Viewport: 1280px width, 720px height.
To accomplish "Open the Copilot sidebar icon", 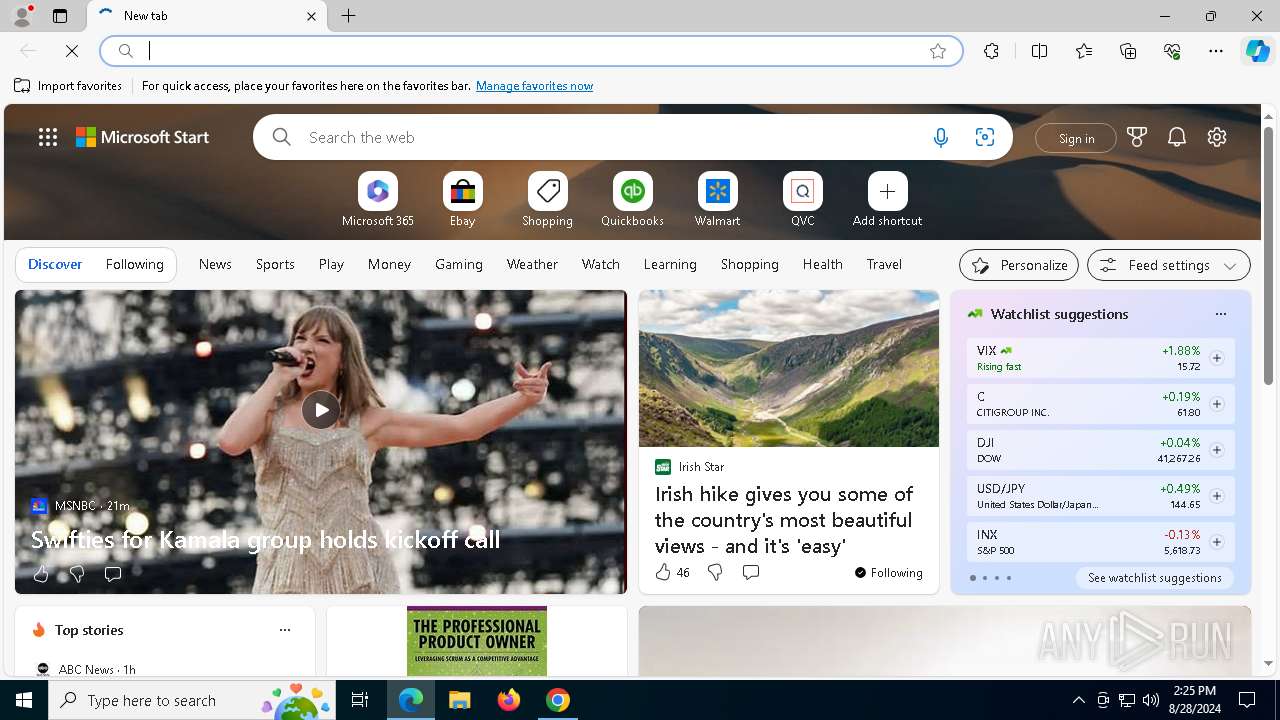I will [x=1257, y=51].
